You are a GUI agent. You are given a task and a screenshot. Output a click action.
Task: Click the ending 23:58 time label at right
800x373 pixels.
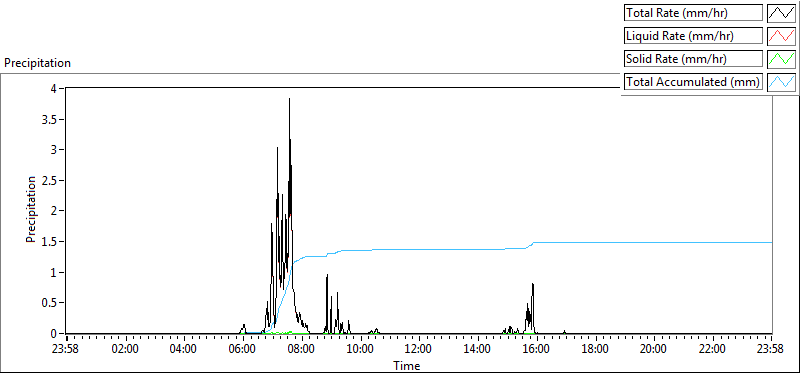point(771,350)
